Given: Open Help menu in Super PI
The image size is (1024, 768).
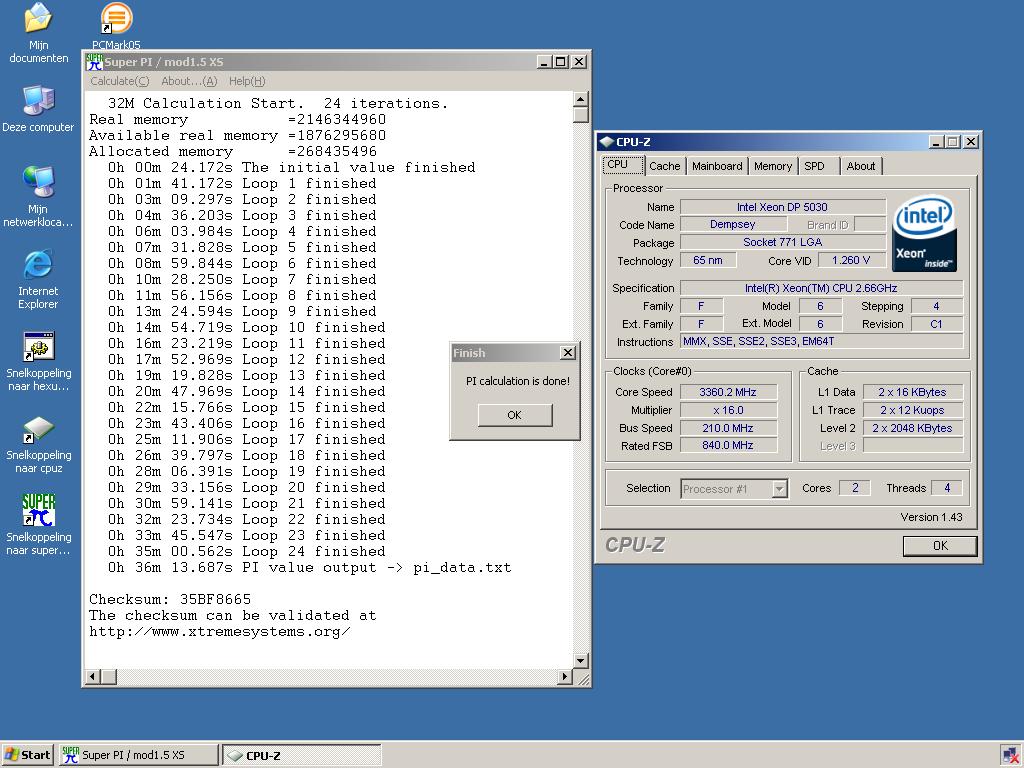Looking at the screenshot, I should point(247,81).
